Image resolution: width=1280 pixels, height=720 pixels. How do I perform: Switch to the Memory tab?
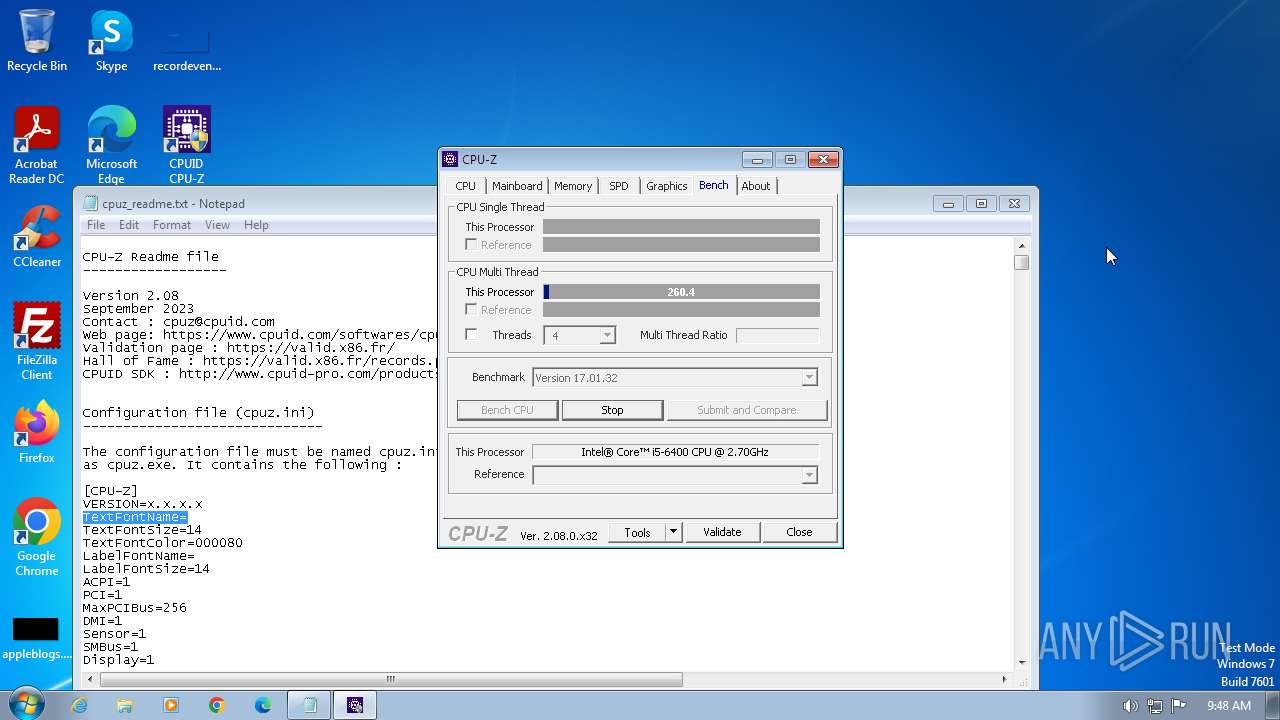click(573, 186)
